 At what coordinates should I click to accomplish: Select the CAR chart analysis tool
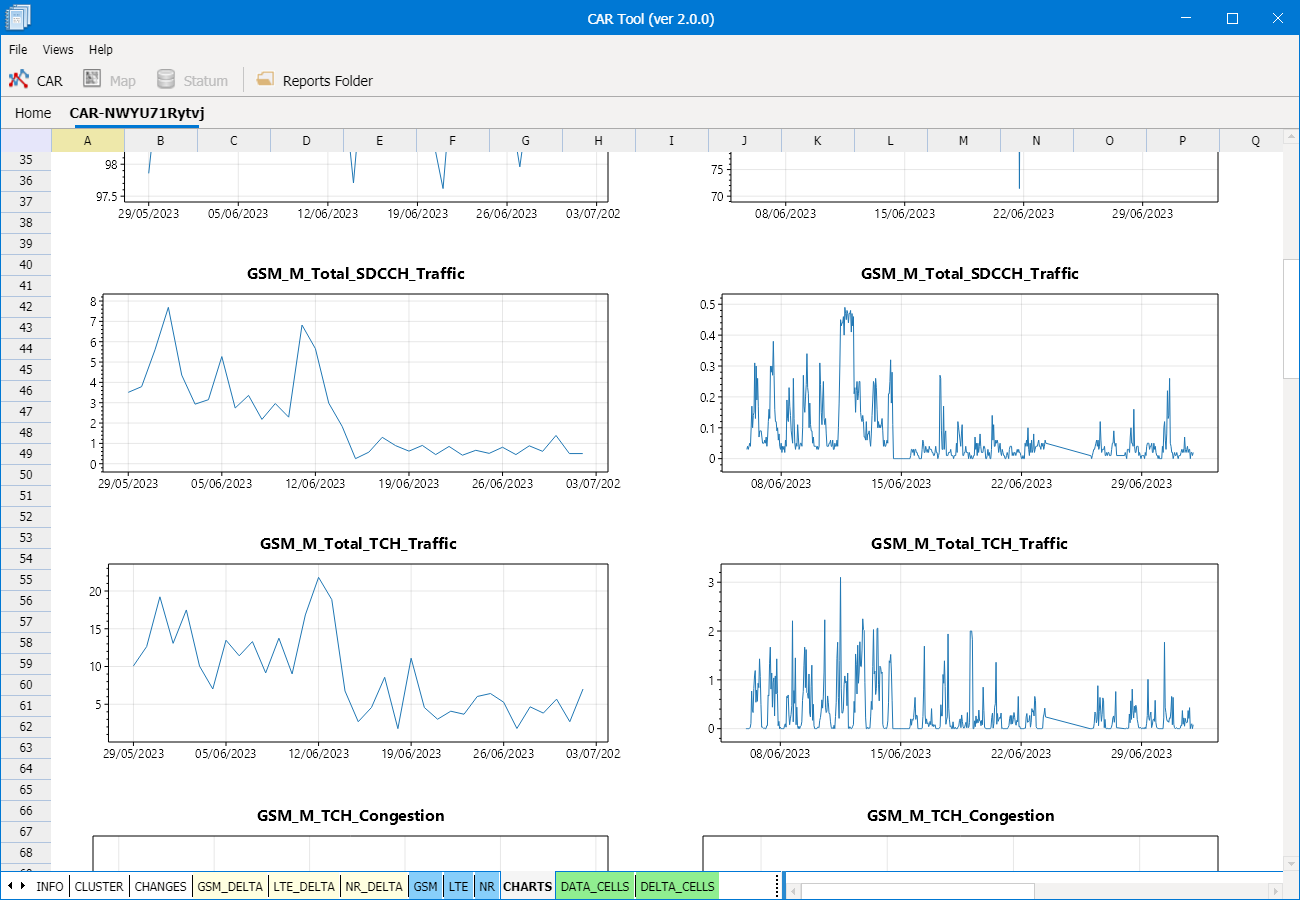[35, 79]
